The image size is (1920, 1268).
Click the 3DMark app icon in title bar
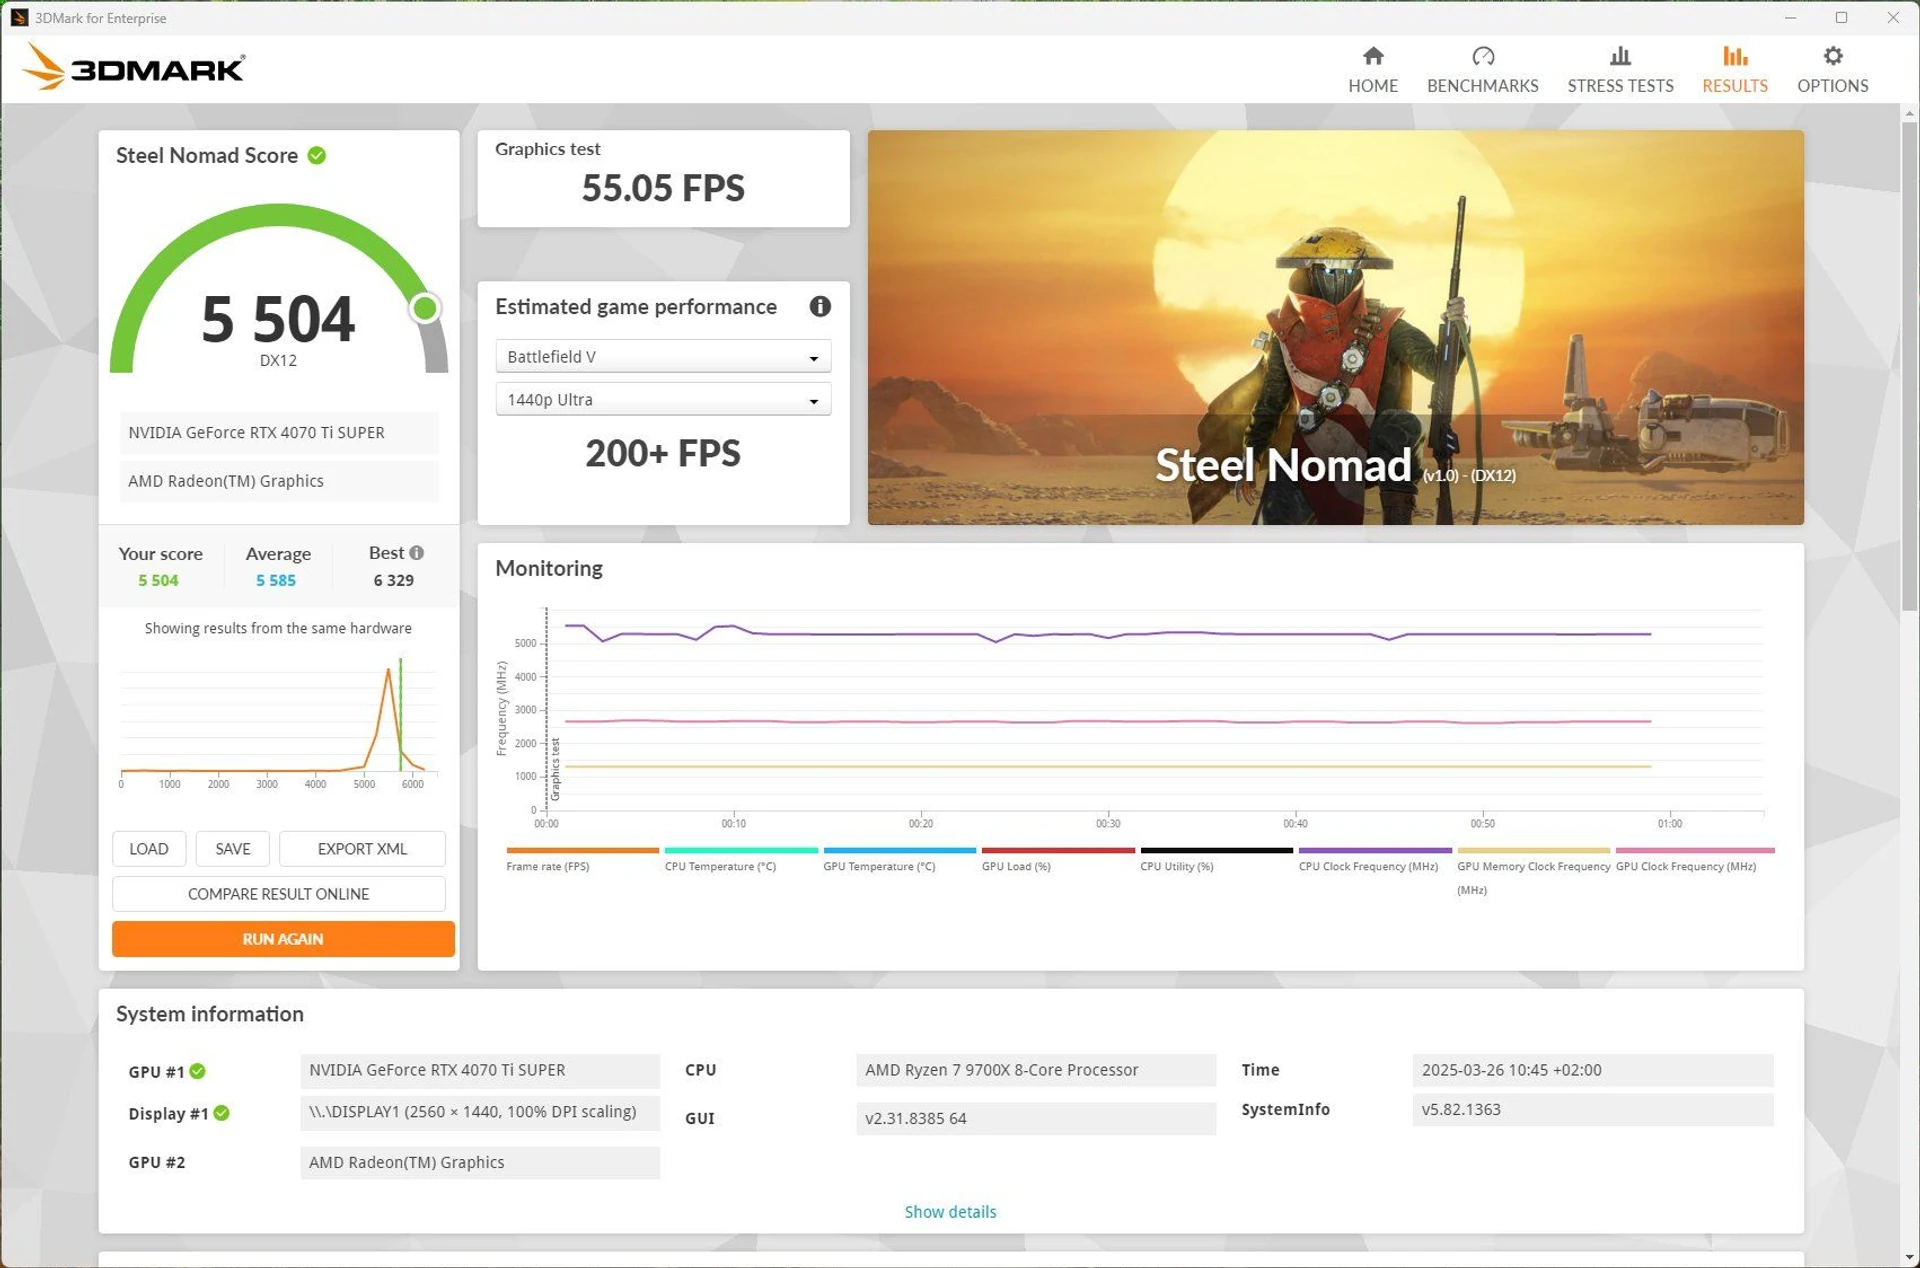point(19,17)
